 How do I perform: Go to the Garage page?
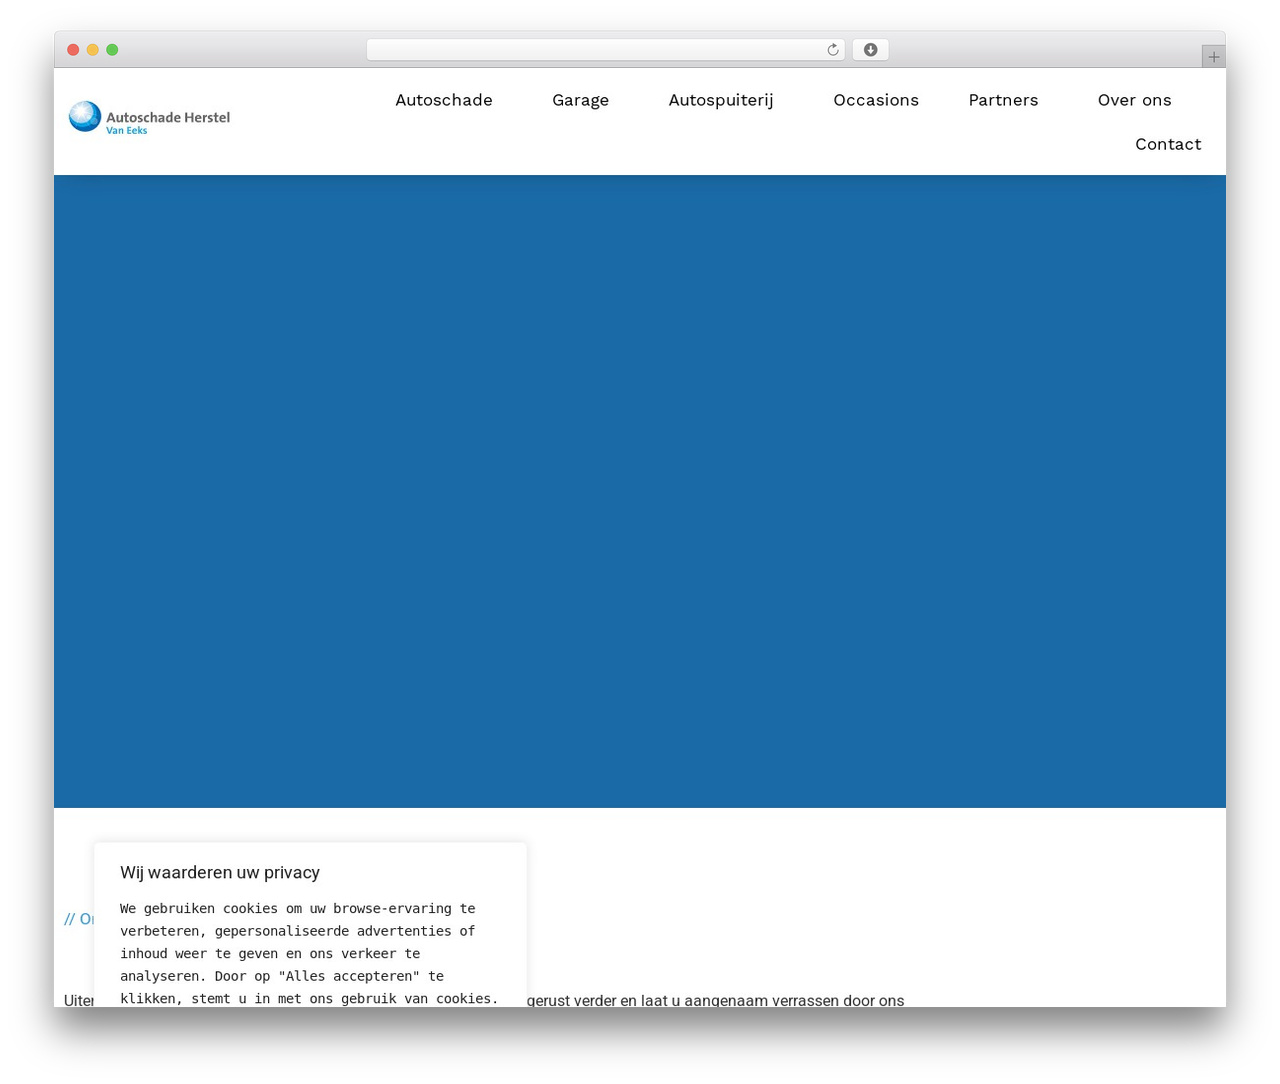click(x=580, y=100)
